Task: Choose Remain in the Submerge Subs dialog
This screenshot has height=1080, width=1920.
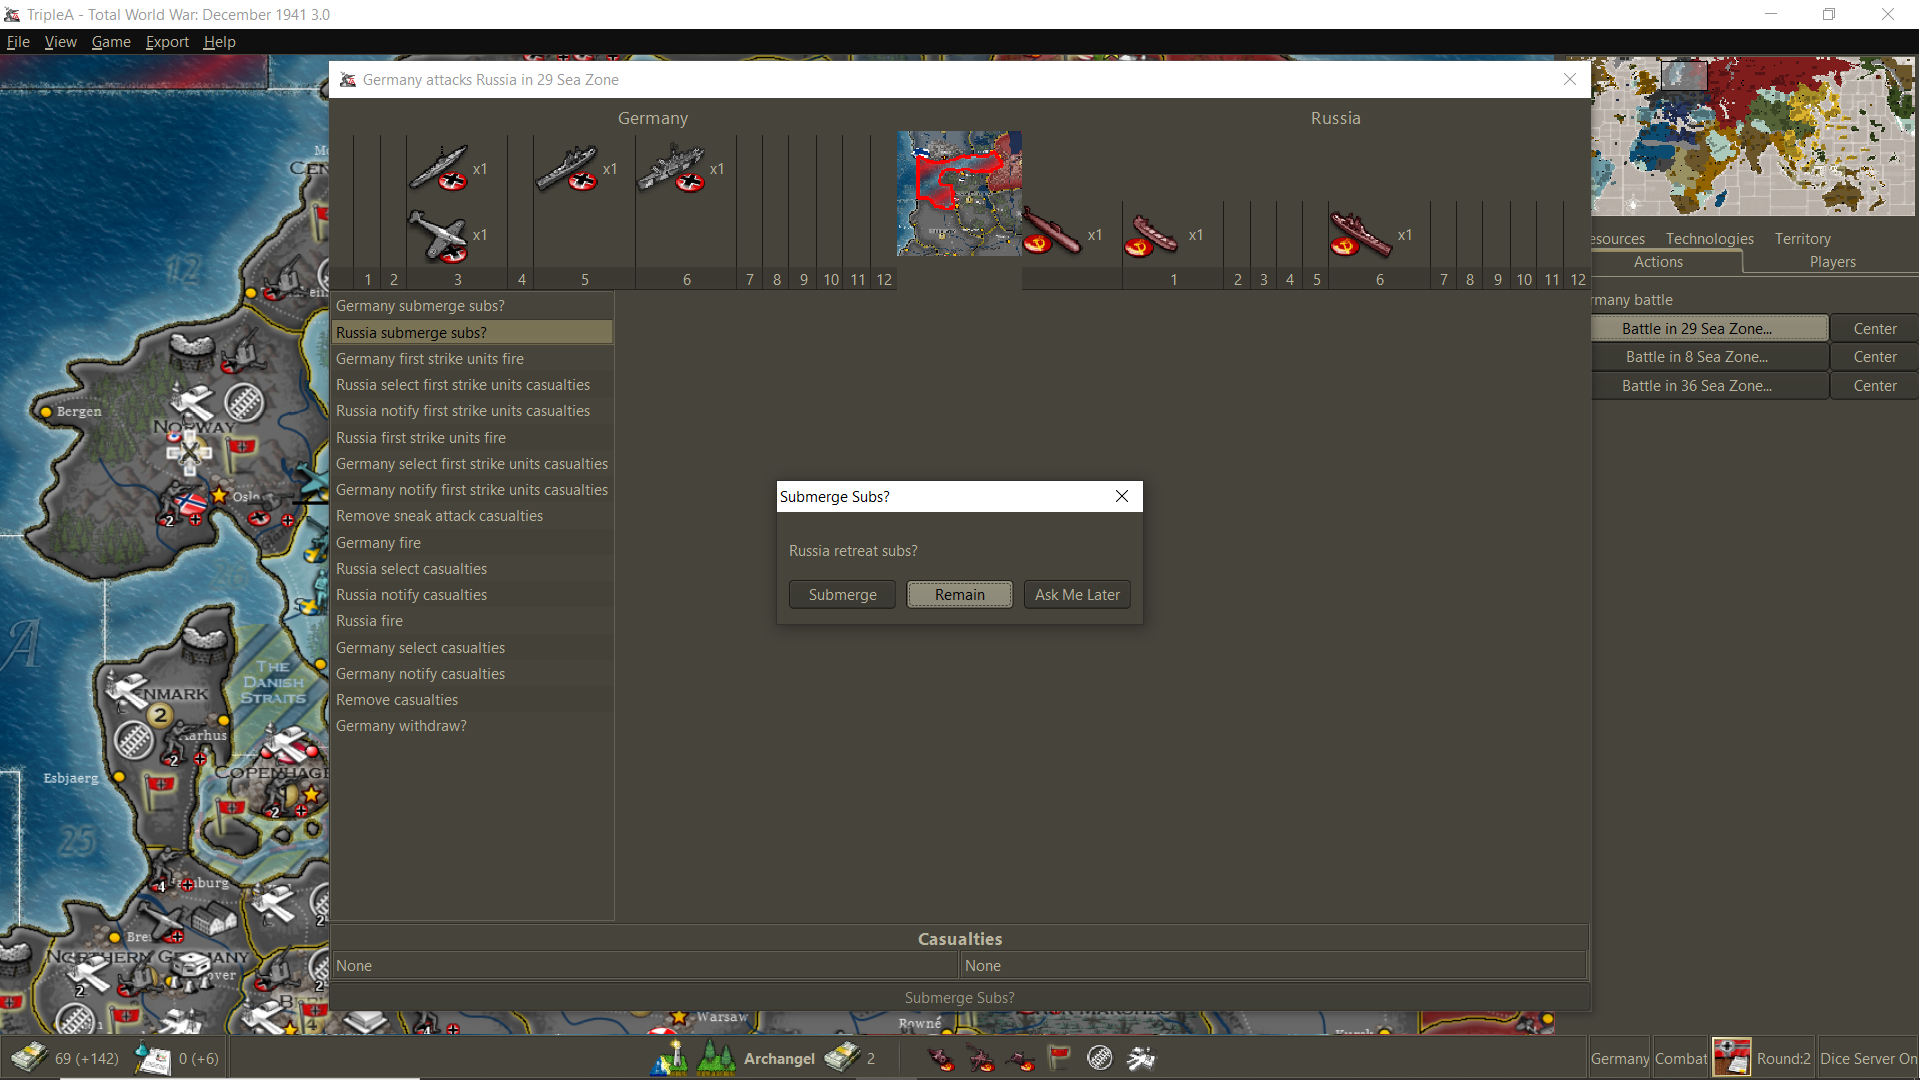Action: (959, 595)
